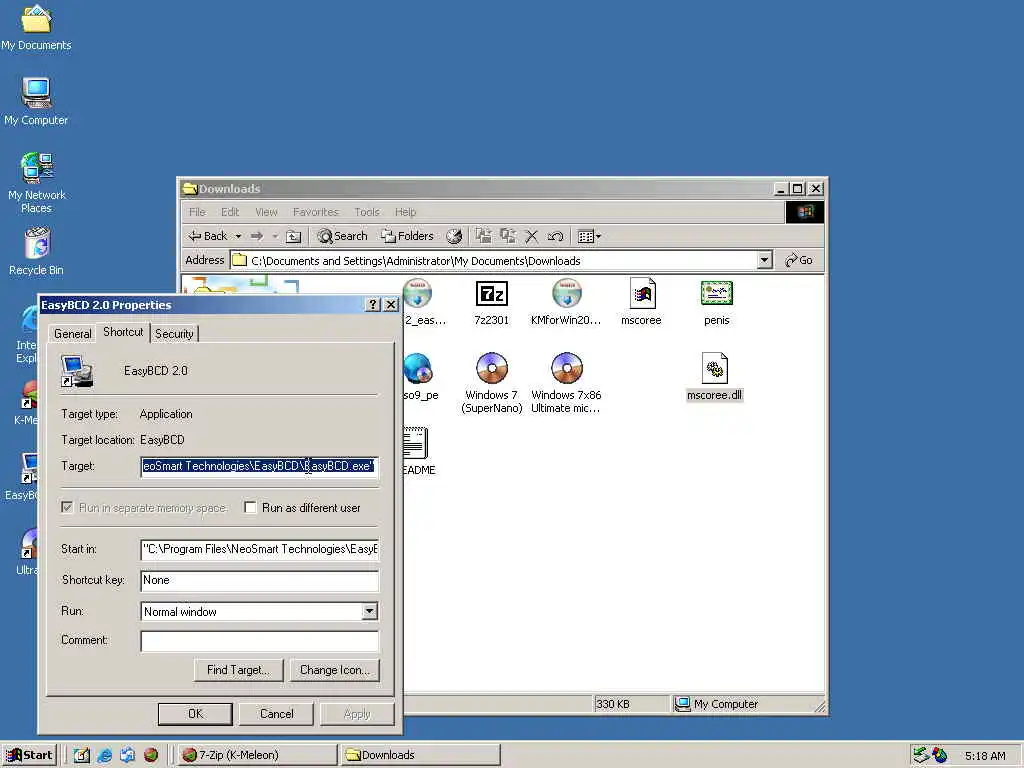Go up one folder level
Screen dimensions: 1024x768
(294, 236)
